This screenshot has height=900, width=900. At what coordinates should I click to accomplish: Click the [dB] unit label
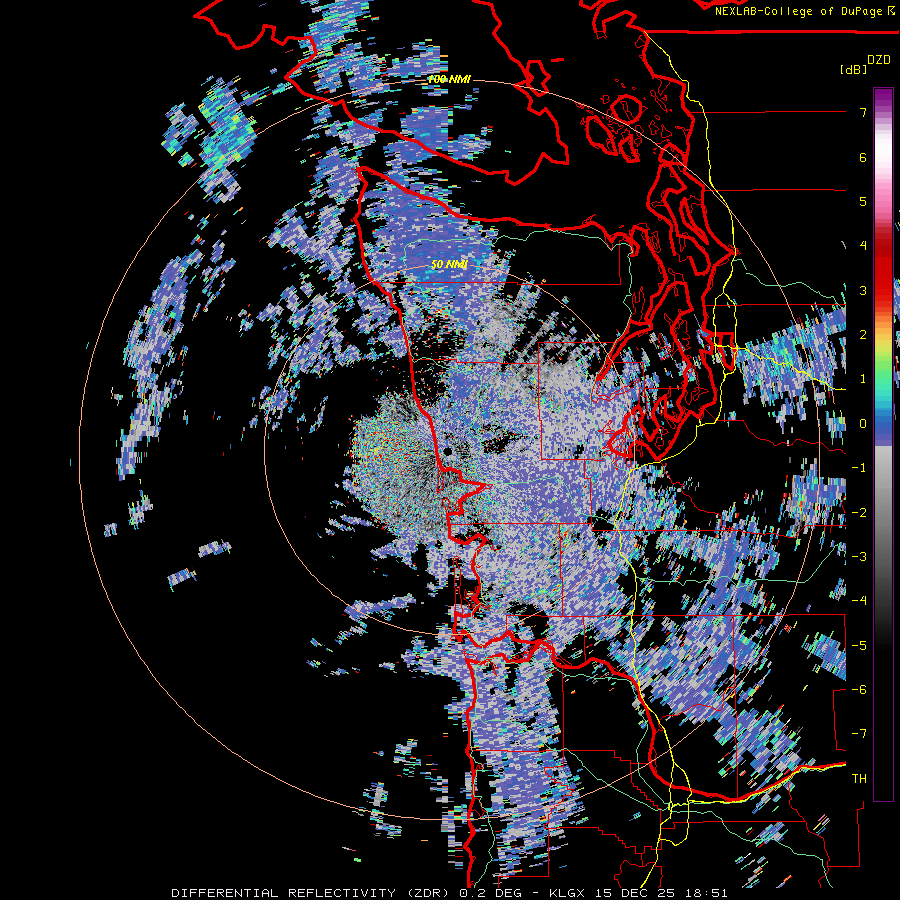click(x=852, y=69)
